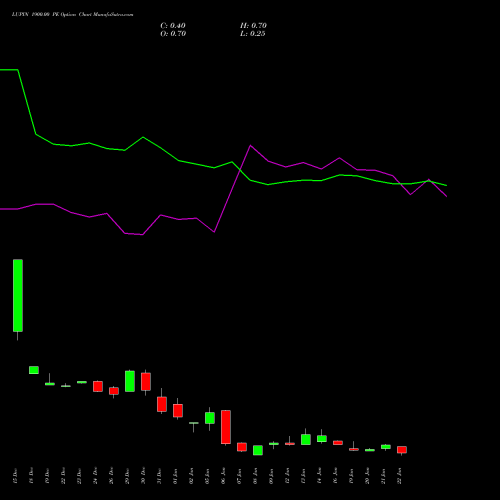Click the purple line peak above 07 Jan

click(x=250, y=145)
